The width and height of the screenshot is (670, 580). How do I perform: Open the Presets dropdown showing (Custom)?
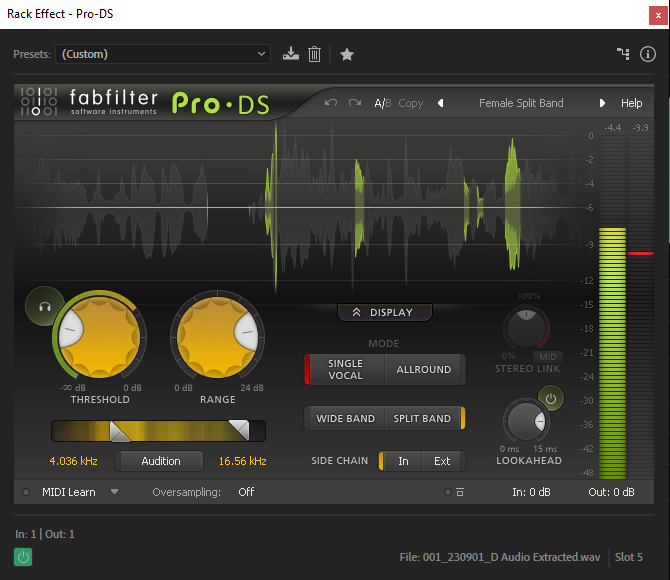[x=163, y=54]
